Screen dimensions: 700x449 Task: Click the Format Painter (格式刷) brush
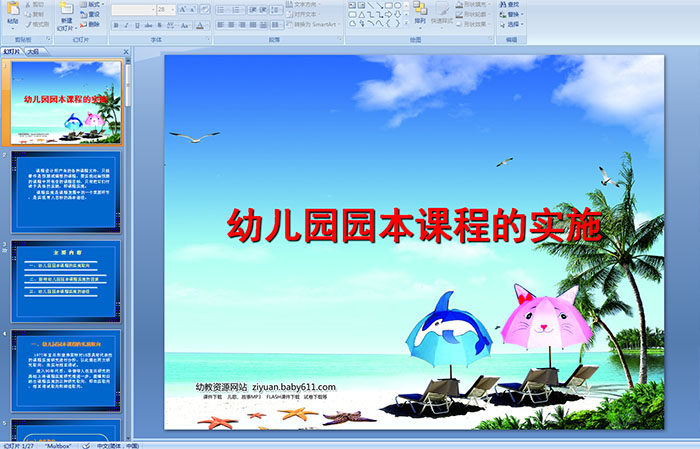point(28,24)
